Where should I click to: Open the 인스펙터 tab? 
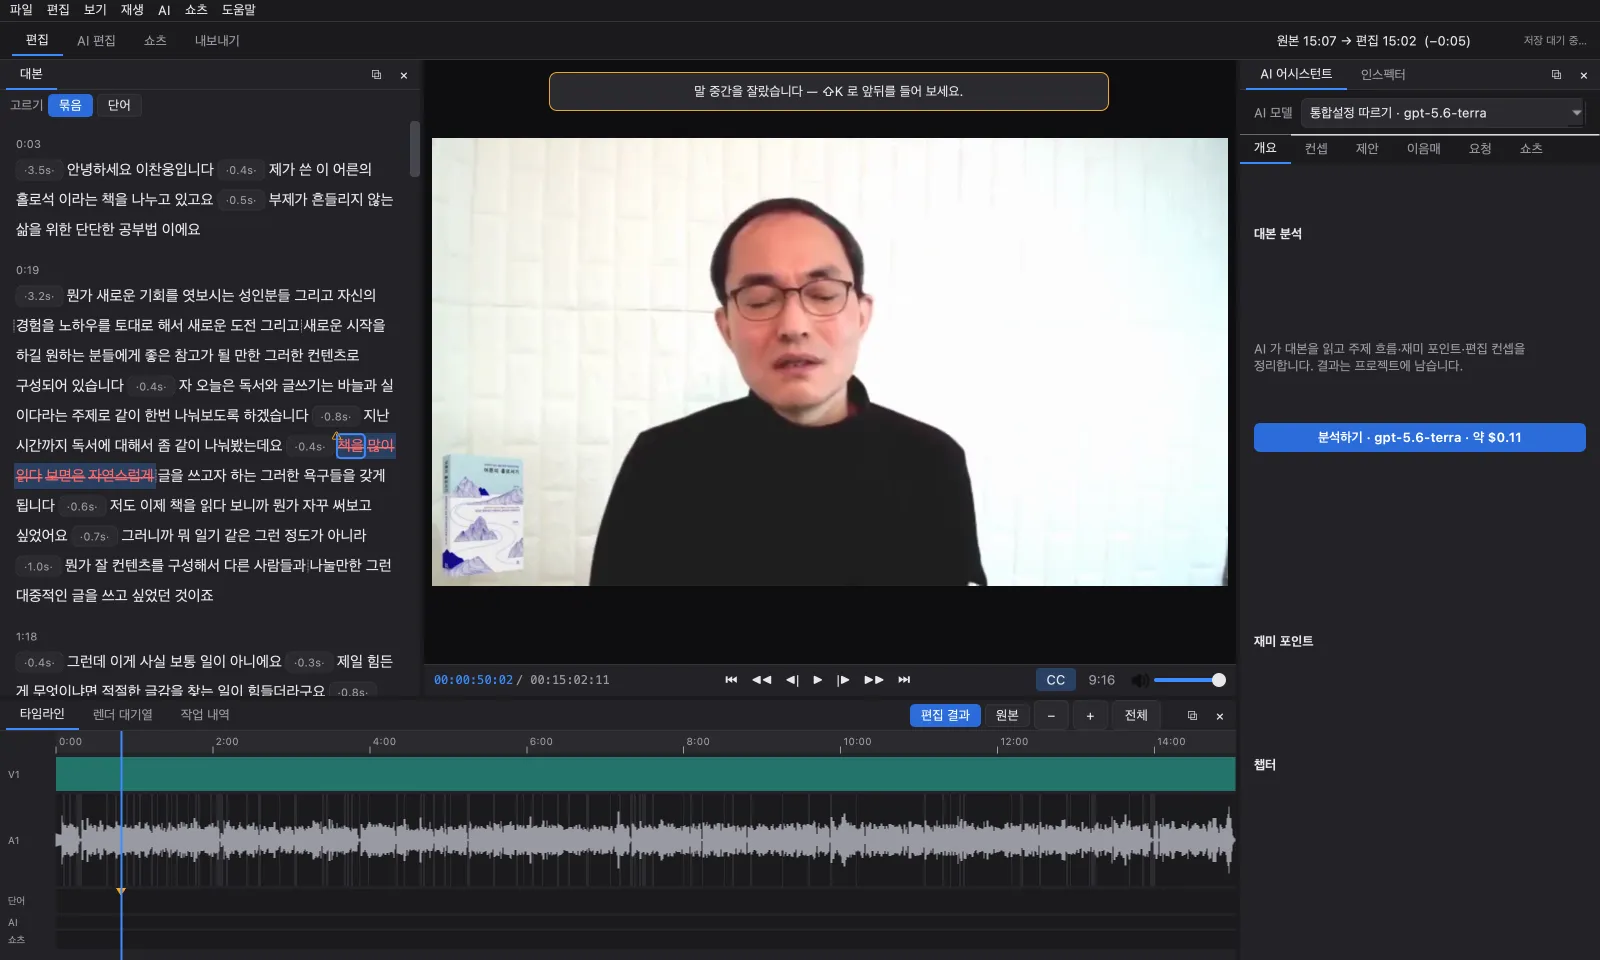1383,75
